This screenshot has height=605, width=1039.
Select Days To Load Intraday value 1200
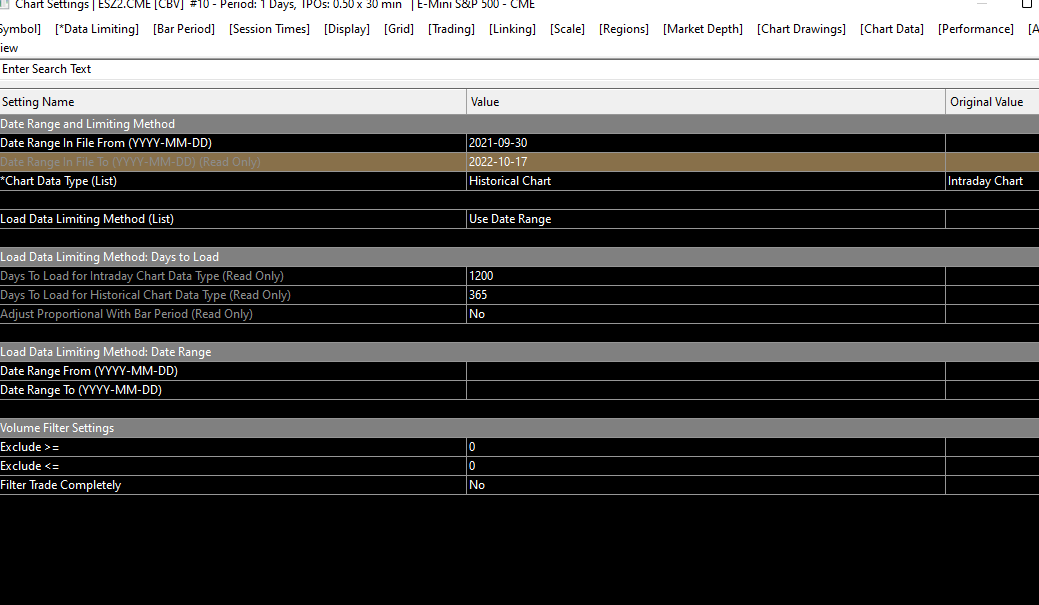pos(706,276)
